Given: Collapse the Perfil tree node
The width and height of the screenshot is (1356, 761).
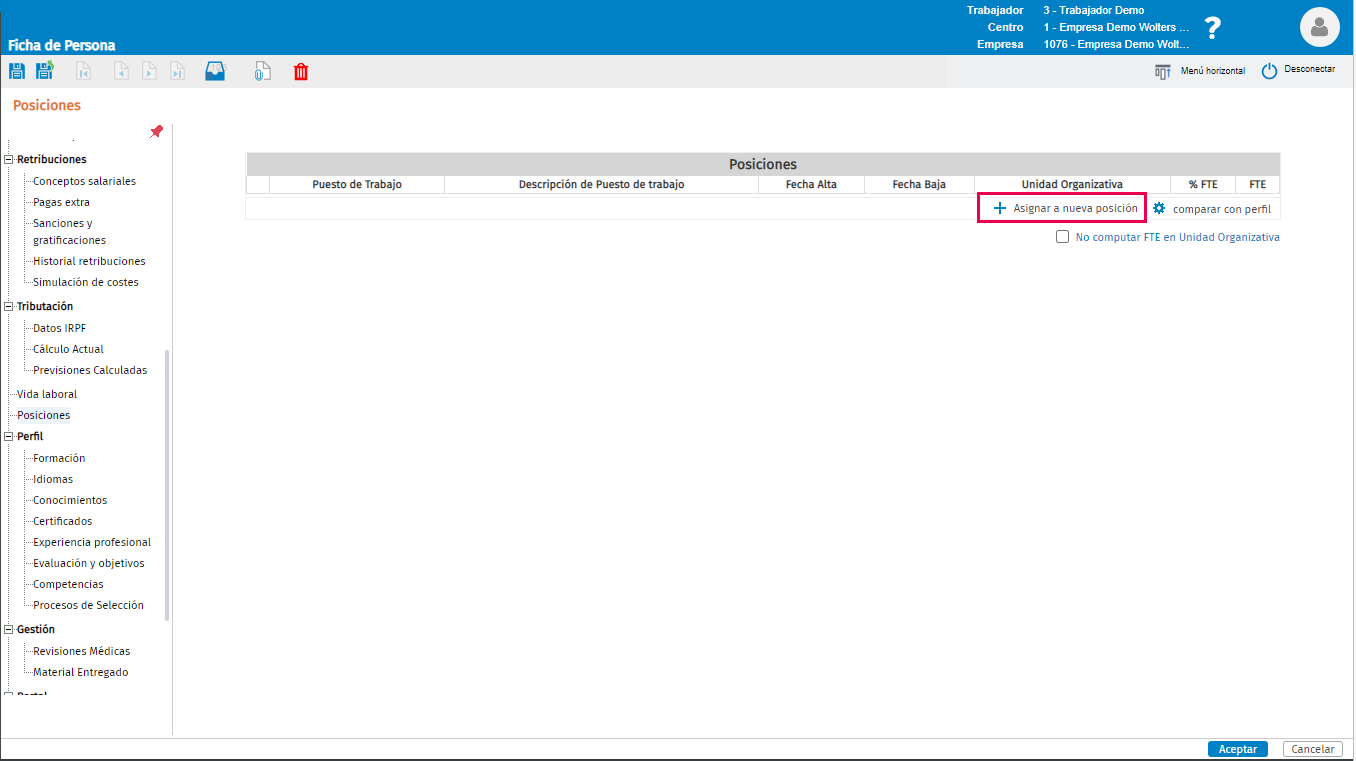Looking at the screenshot, I should point(10,436).
